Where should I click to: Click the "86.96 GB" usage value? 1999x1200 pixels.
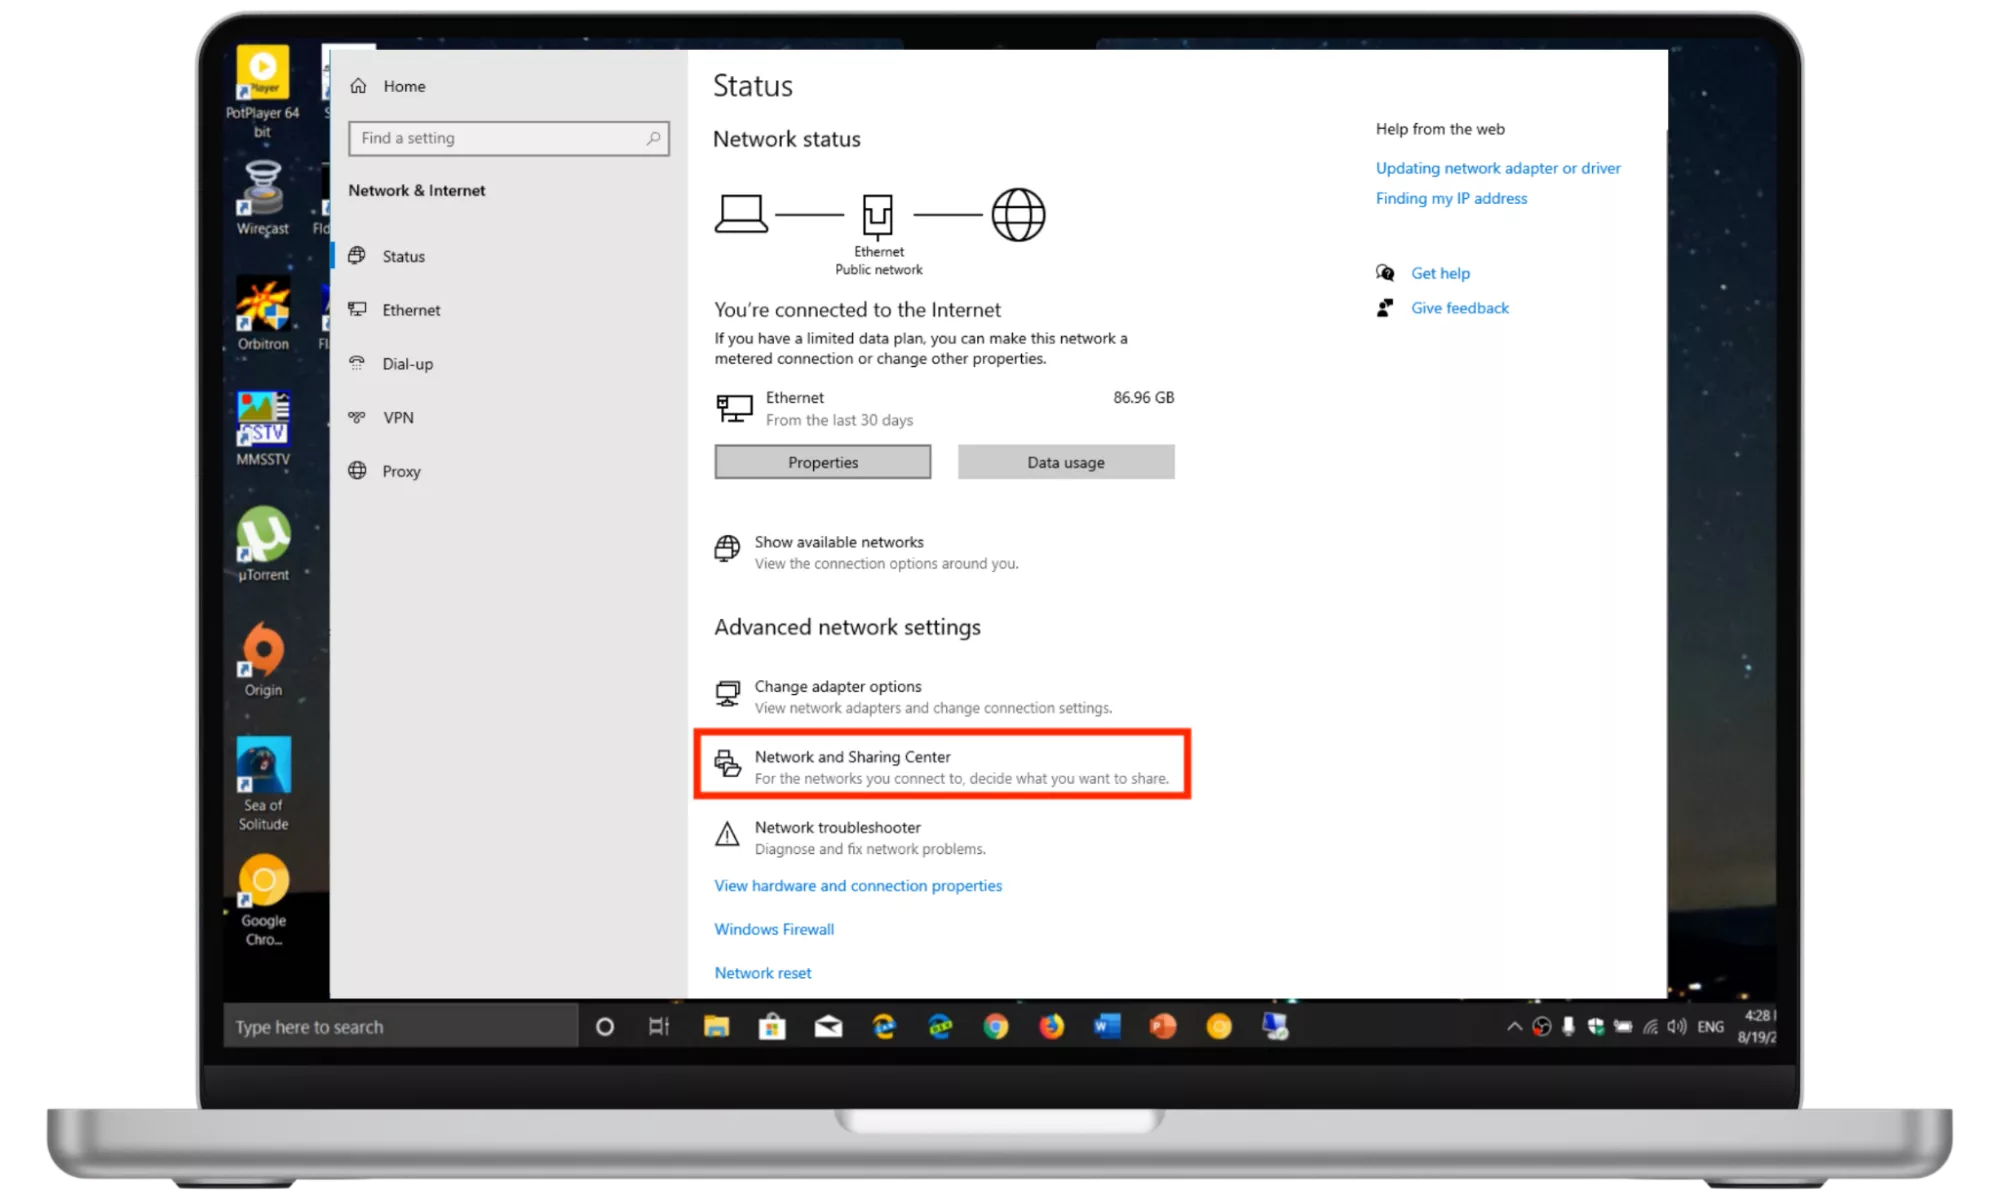1143,398
